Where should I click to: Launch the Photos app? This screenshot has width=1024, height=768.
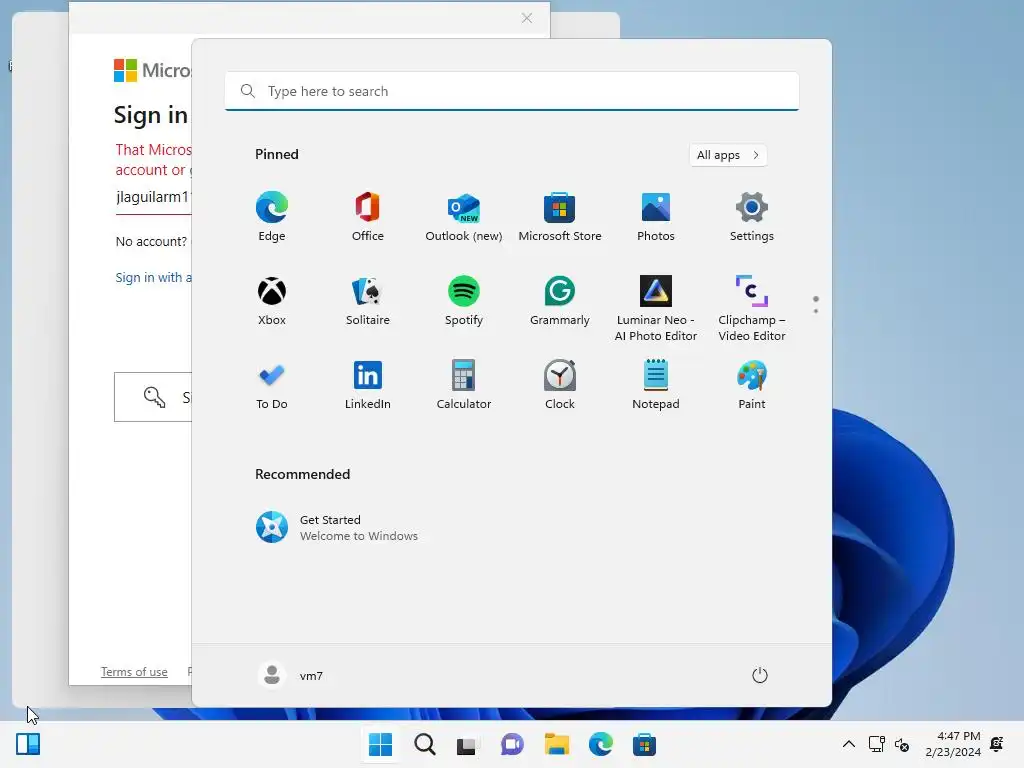pyautogui.click(x=656, y=217)
